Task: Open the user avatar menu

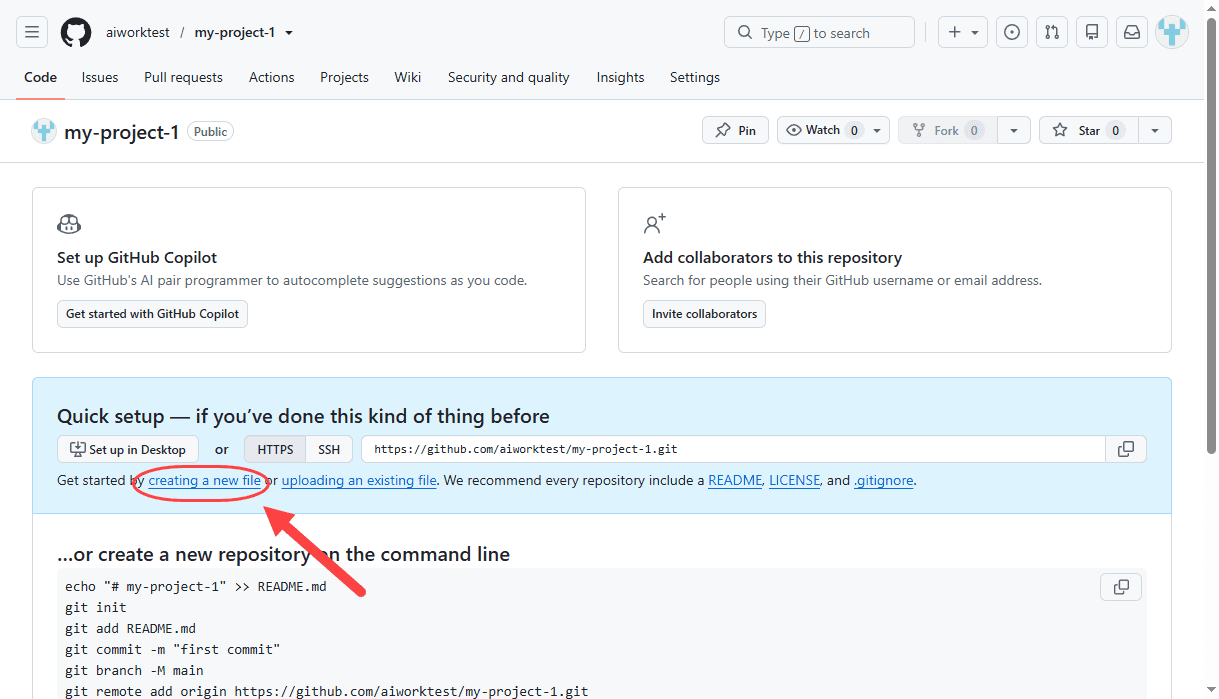Action: (1172, 32)
